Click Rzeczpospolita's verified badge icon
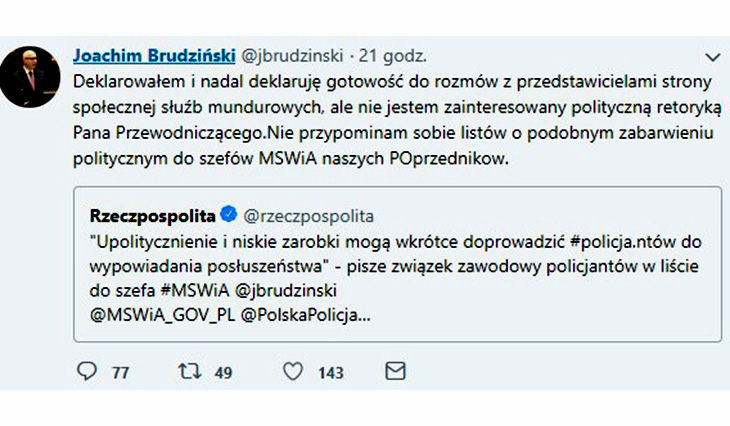This screenshot has width=730, height=426. coord(226,216)
